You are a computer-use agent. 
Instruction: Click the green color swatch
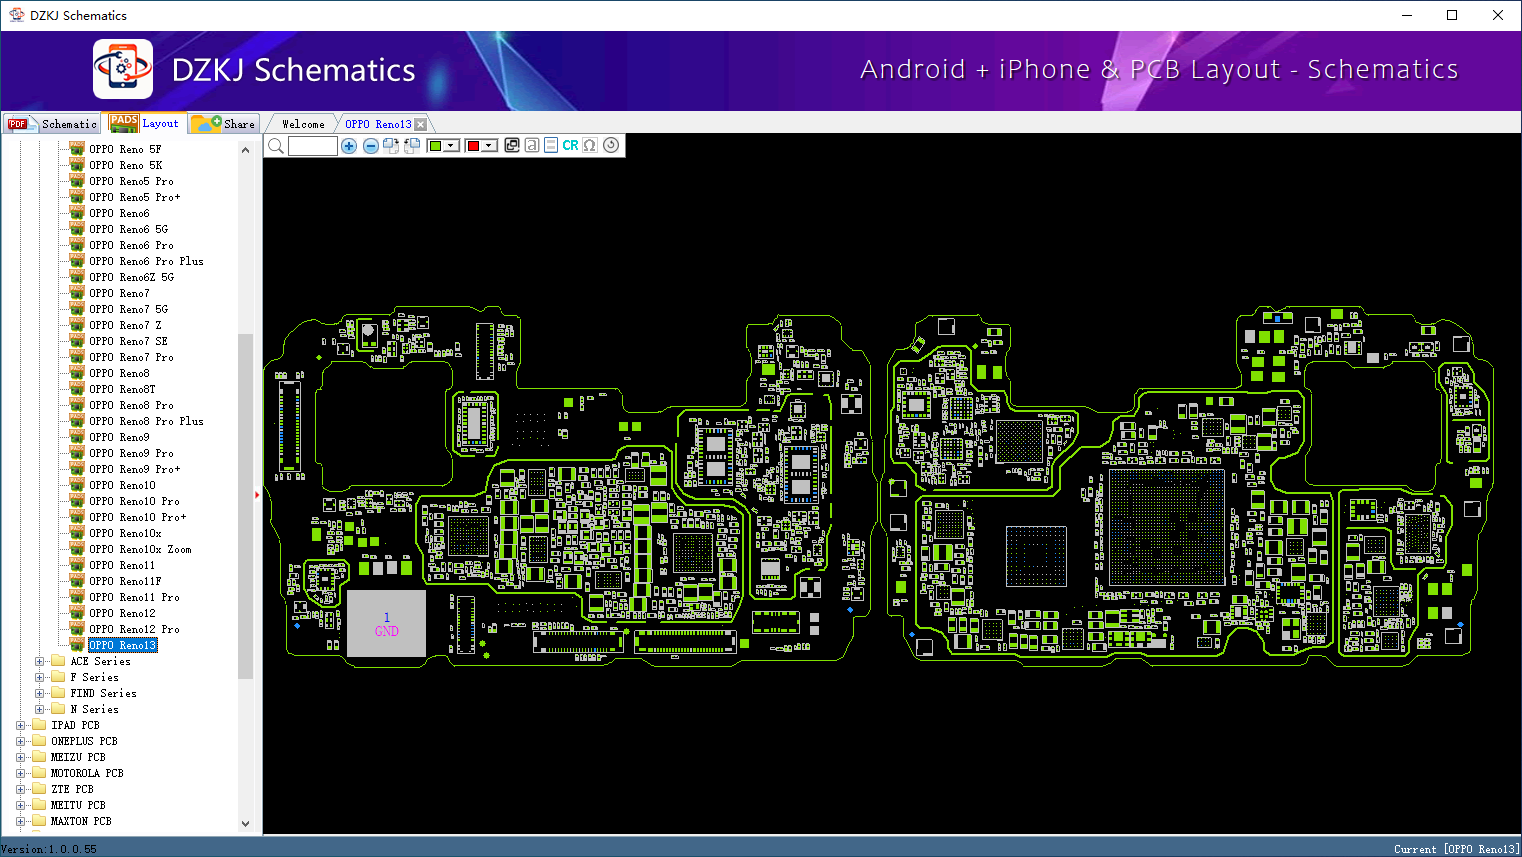pos(435,146)
